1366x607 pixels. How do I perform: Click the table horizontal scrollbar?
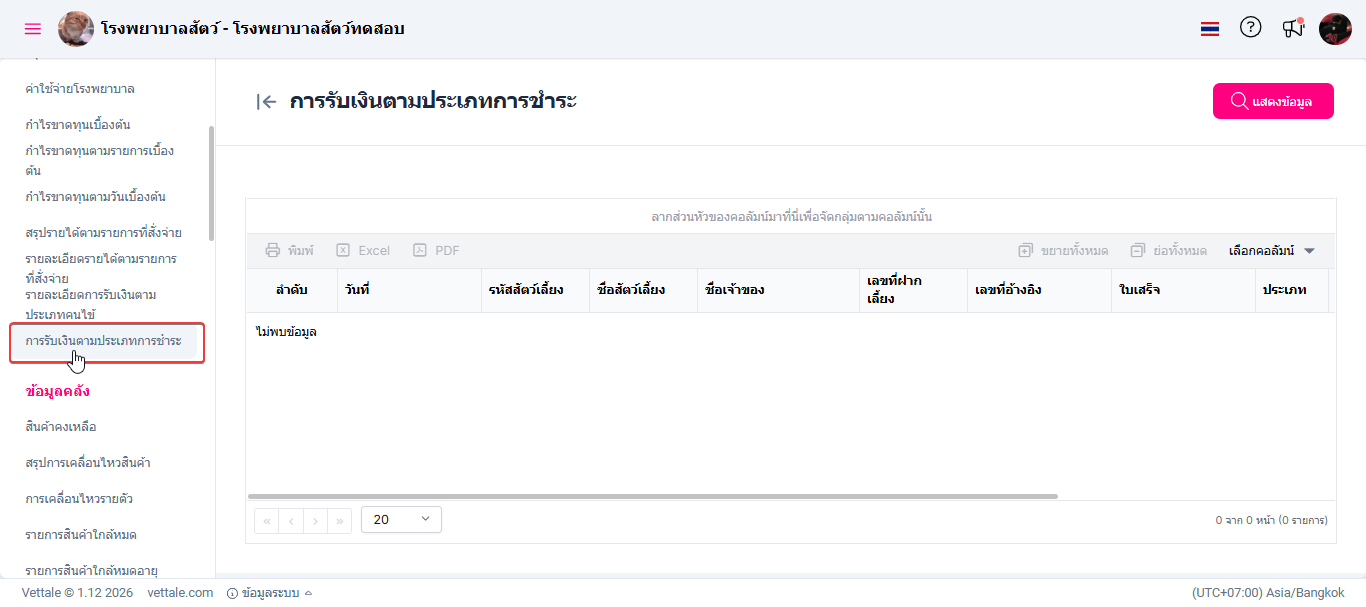click(652, 496)
